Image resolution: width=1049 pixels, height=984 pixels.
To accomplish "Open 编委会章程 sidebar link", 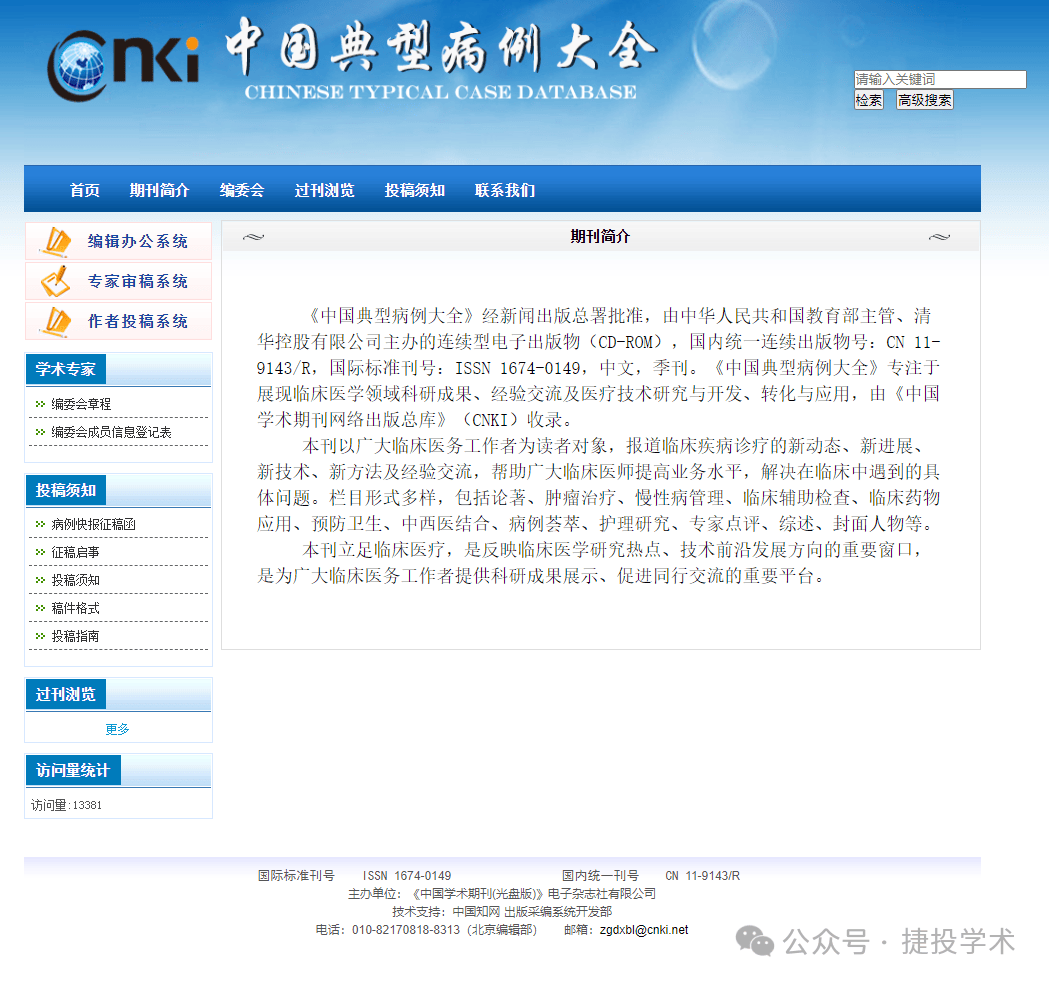I will tap(81, 404).
